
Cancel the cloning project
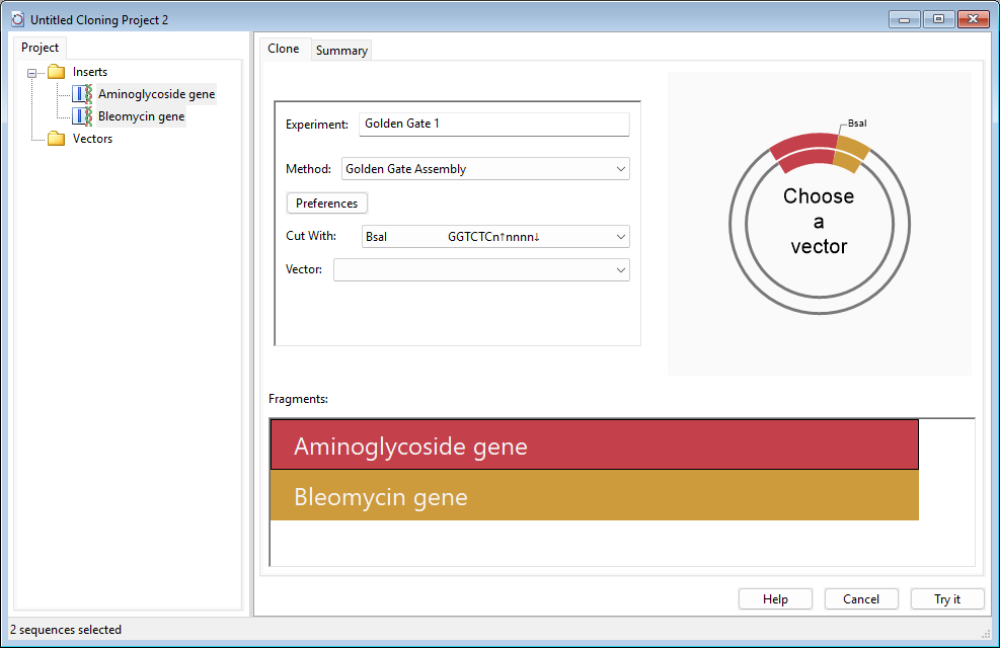point(861,599)
